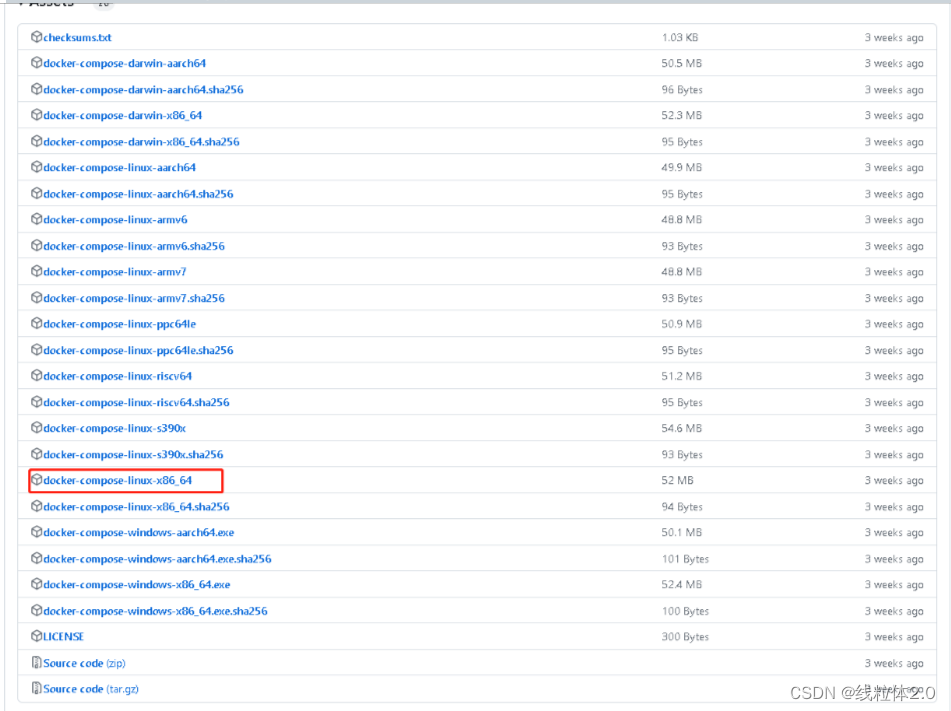The height and width of the screenshot is (711, 951).
Task: Open docker-compose-linux-x86_64.sha256 link
Action: point(136,507)
